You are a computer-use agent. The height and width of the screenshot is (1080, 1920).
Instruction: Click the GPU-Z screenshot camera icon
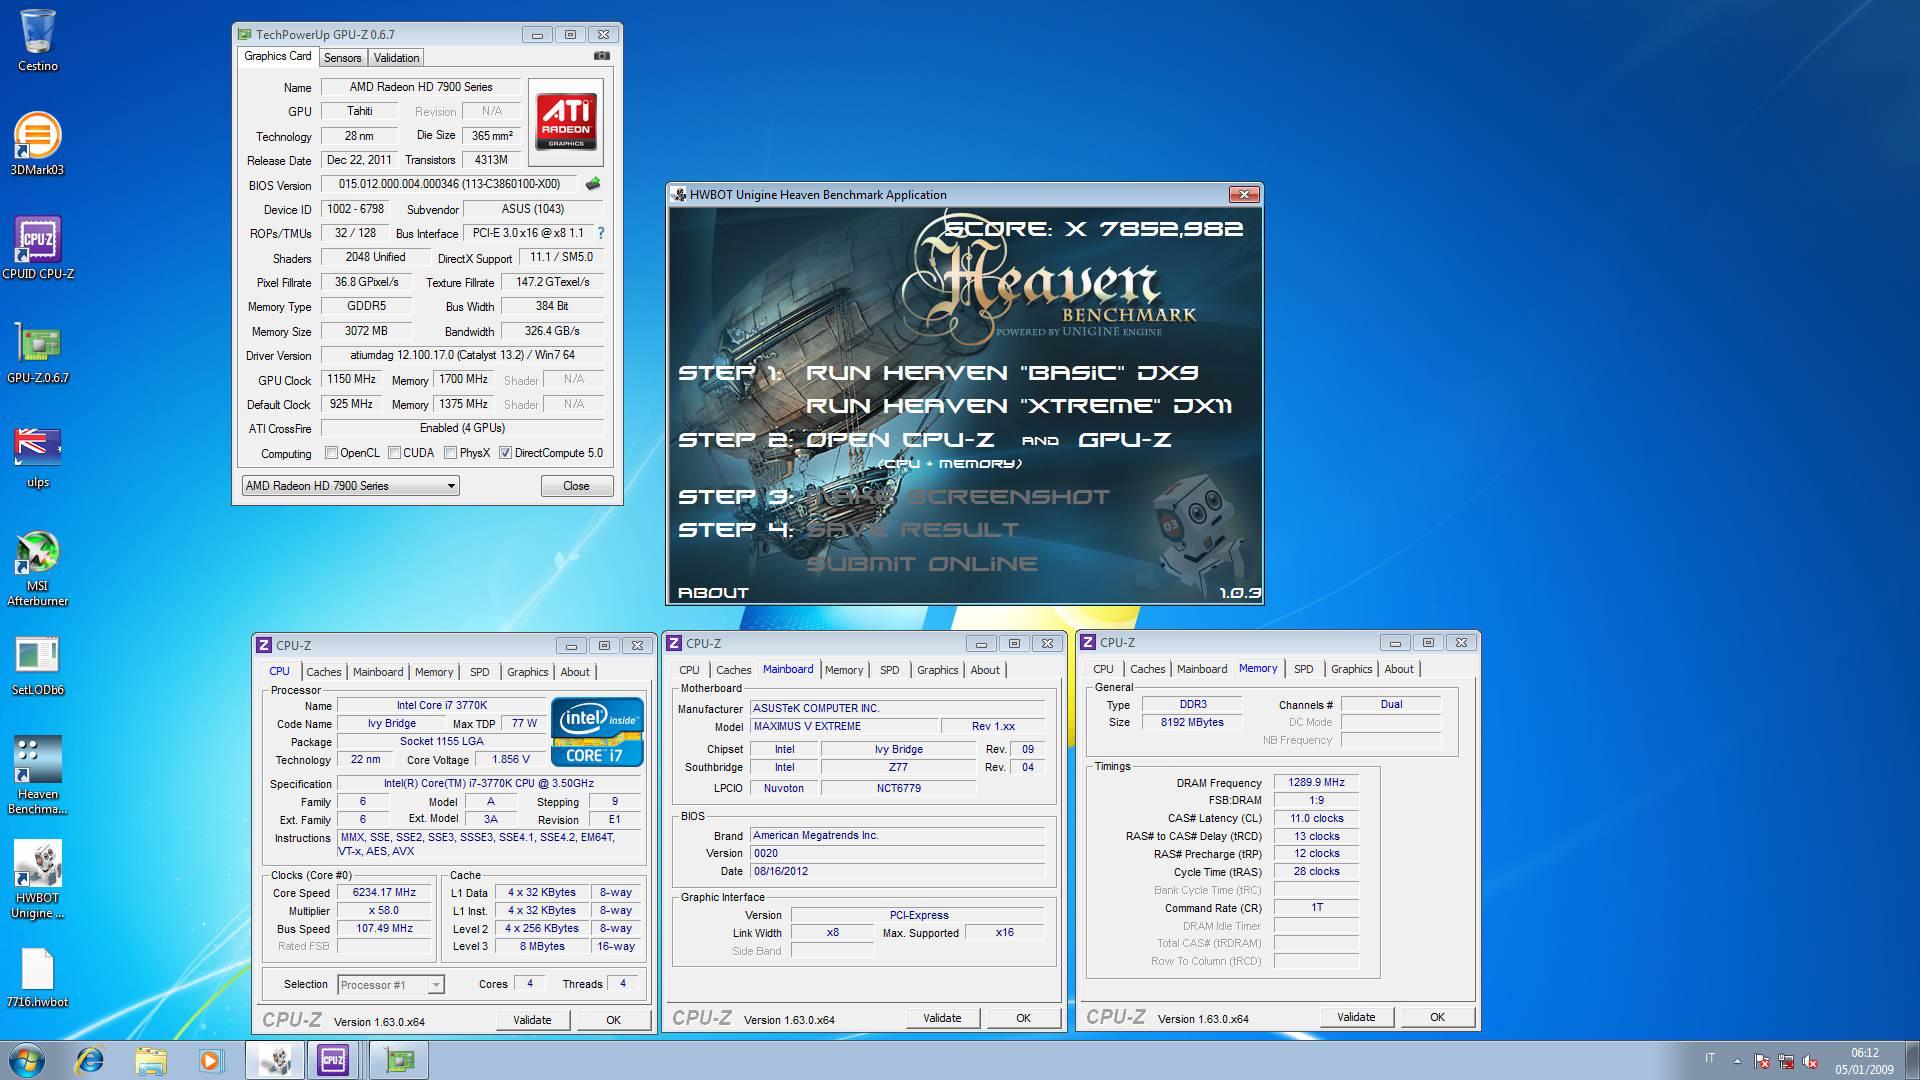click(602, 56)
